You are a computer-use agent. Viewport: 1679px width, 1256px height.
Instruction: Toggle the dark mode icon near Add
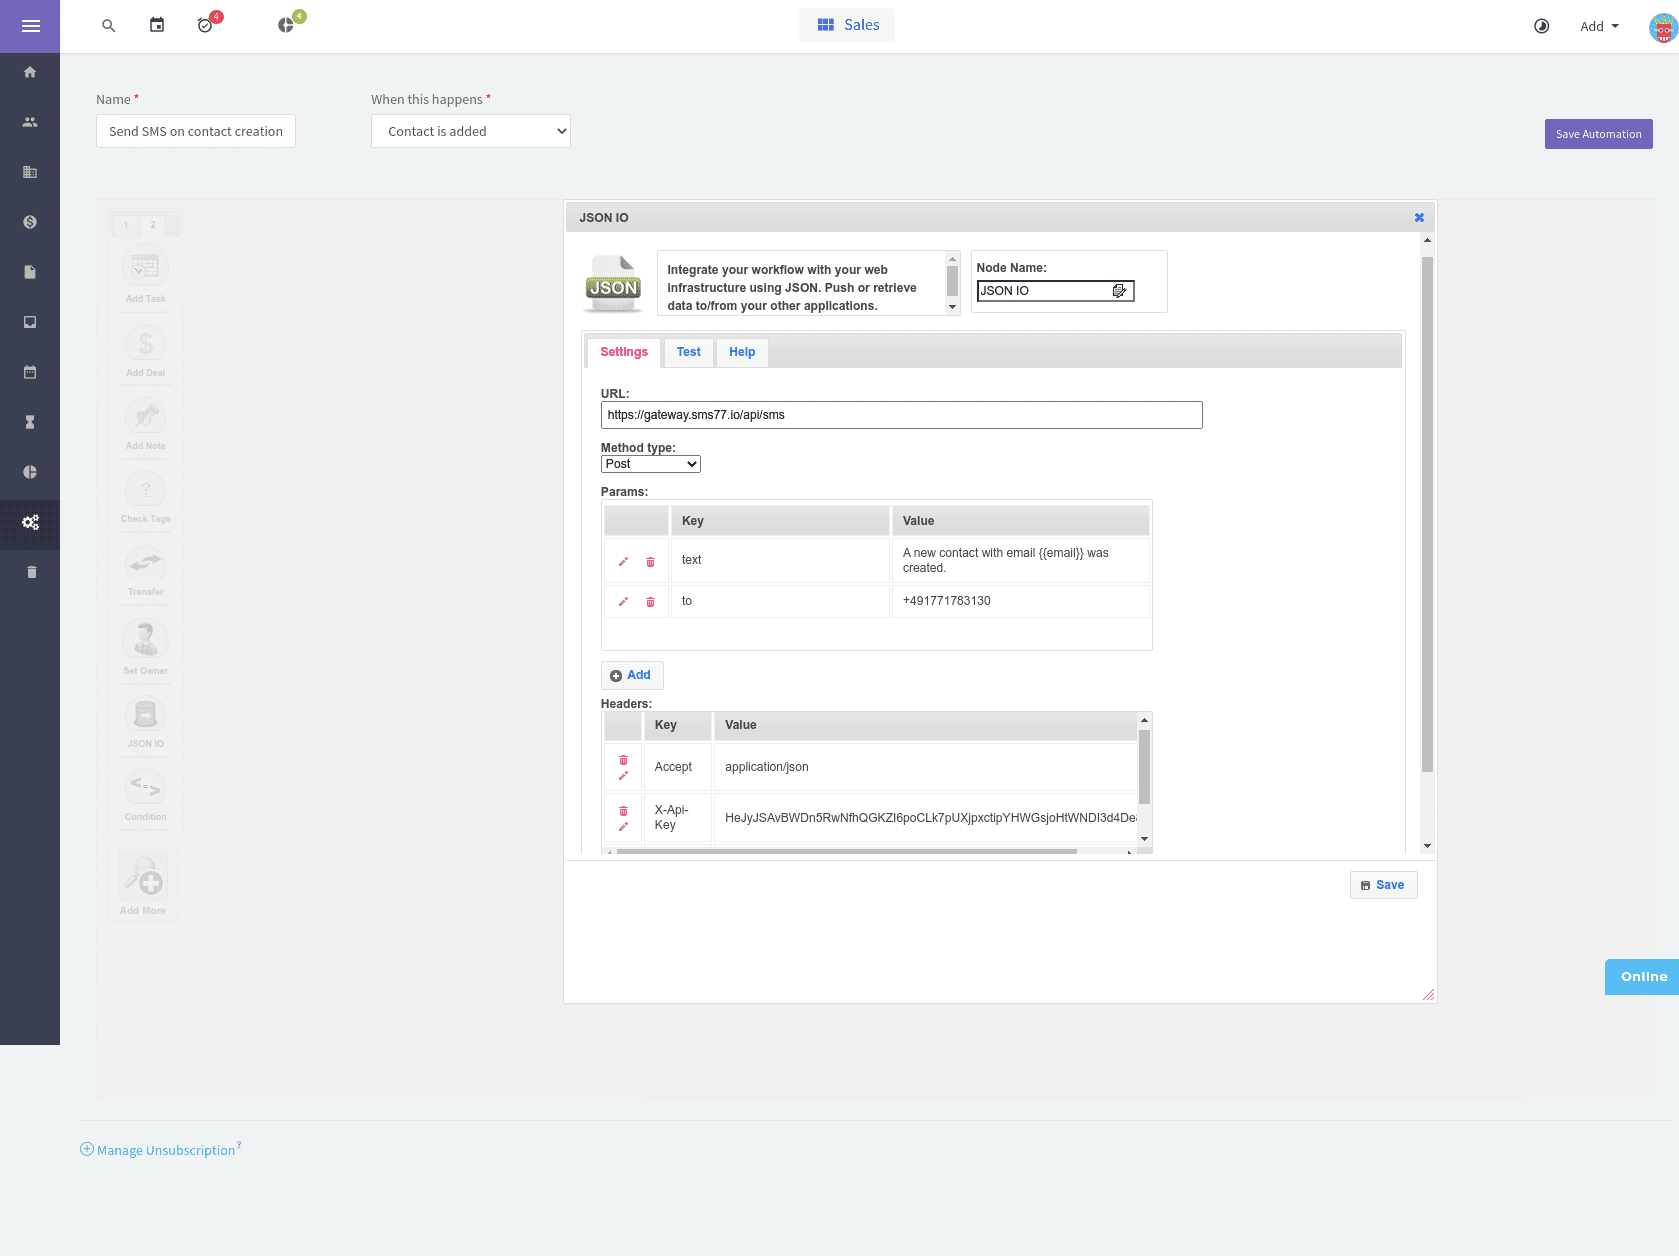pos(1541,26)
